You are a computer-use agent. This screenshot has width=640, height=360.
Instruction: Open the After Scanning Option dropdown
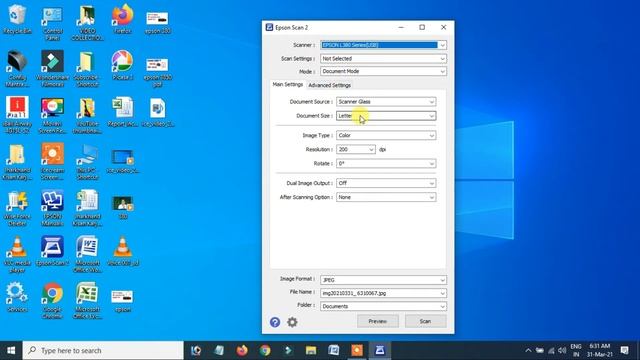coord(386,197)
